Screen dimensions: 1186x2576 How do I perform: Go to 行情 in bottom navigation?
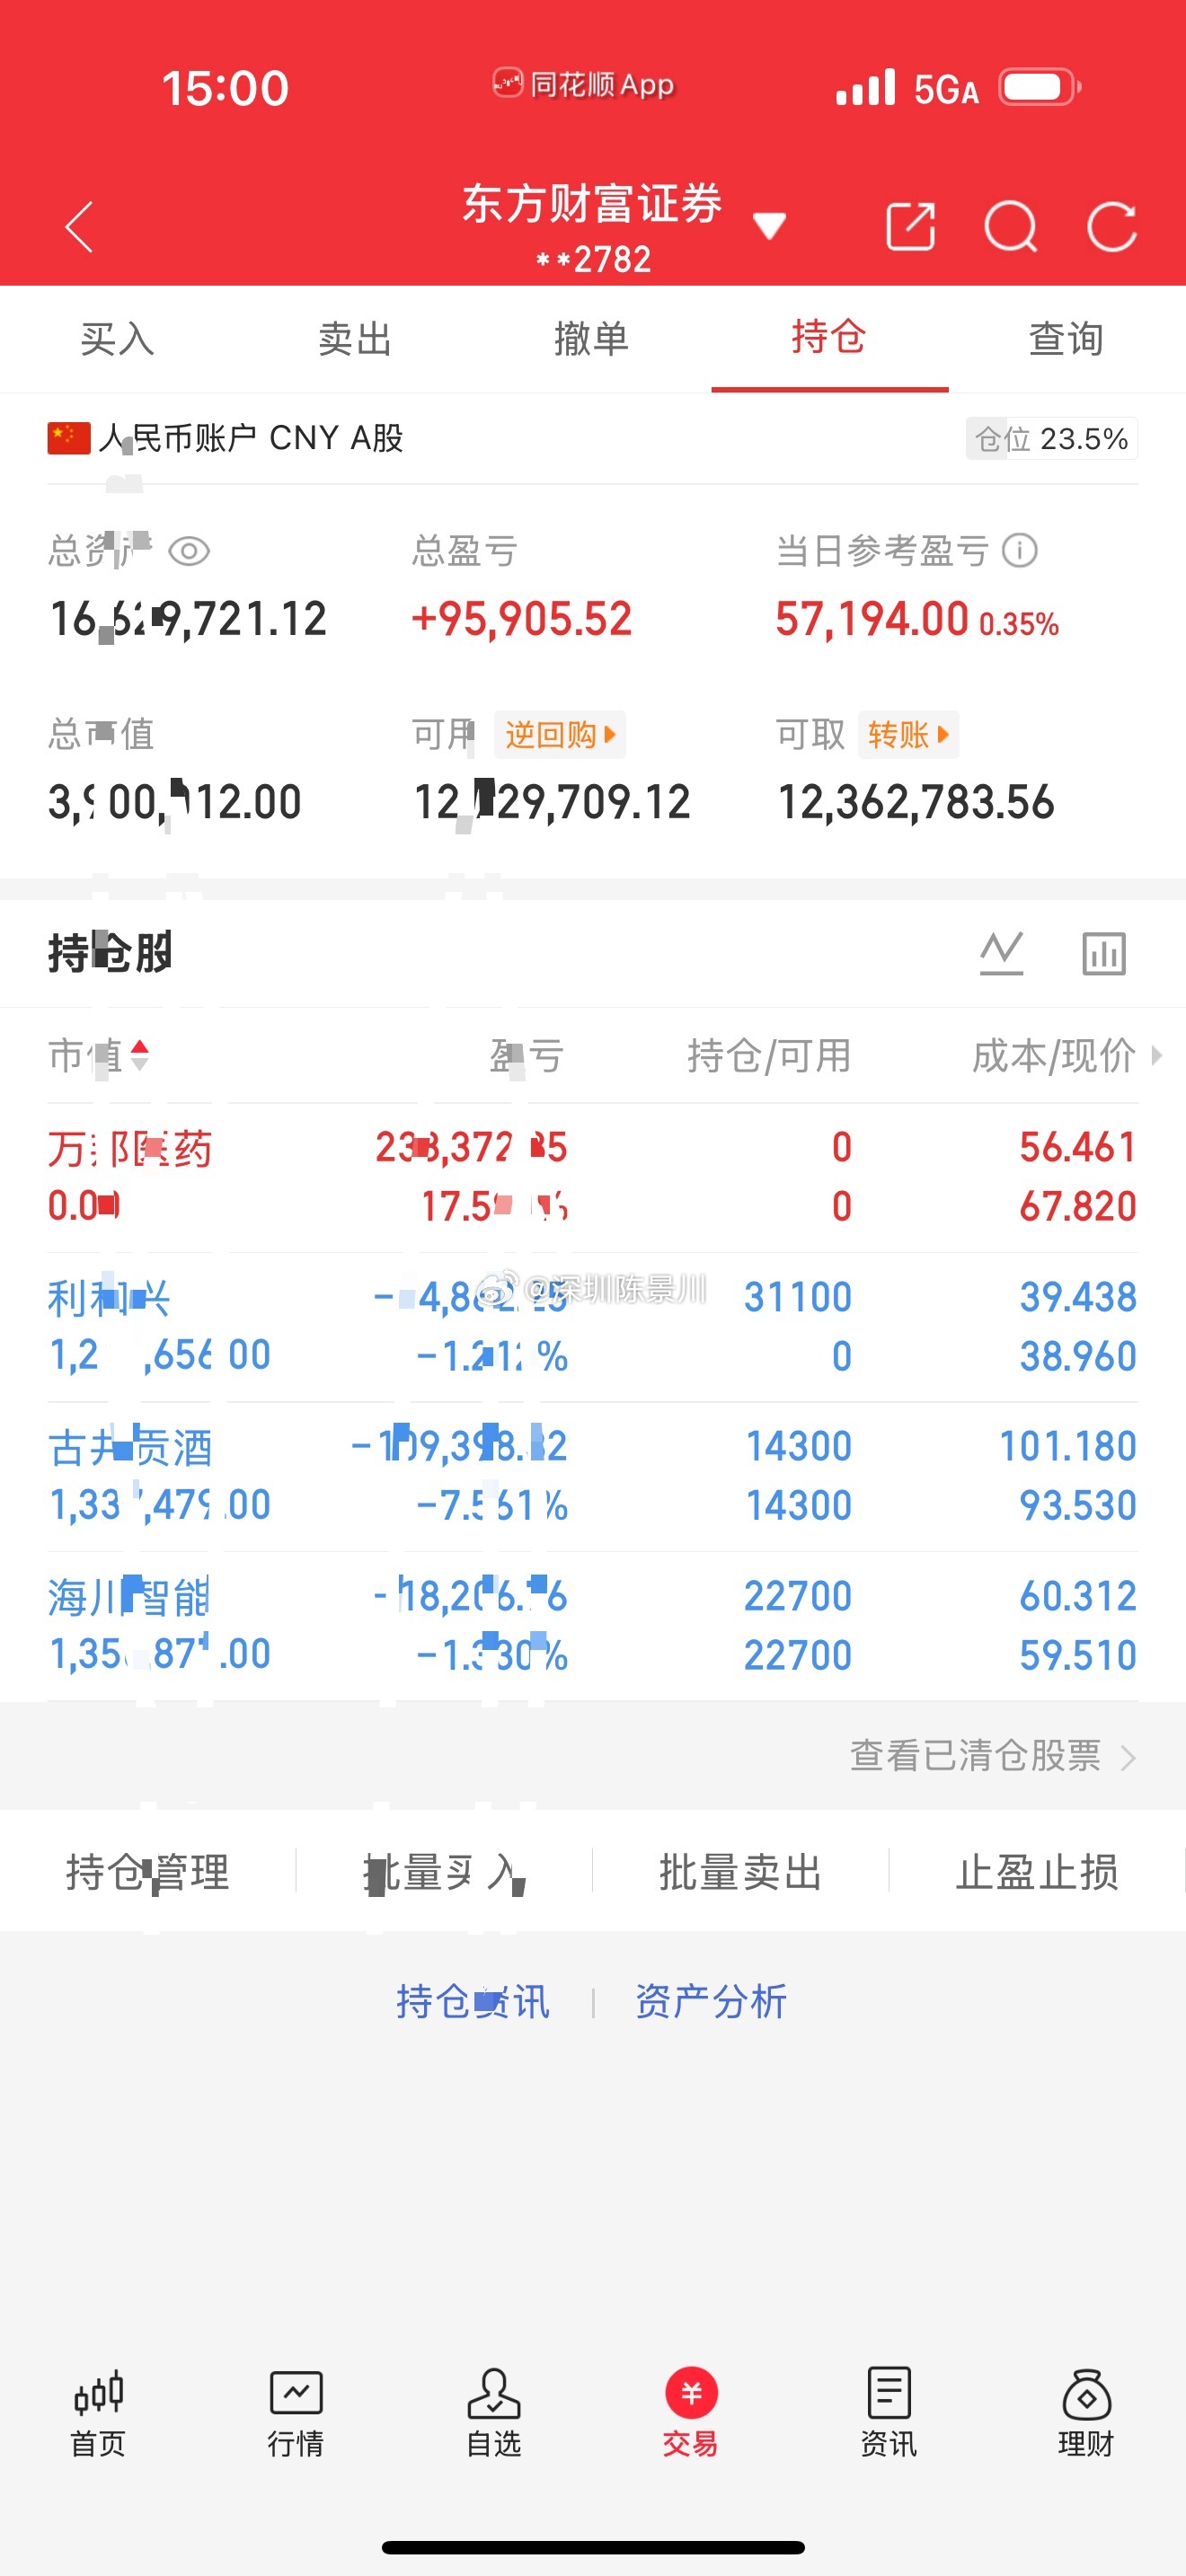point(296,2413)
